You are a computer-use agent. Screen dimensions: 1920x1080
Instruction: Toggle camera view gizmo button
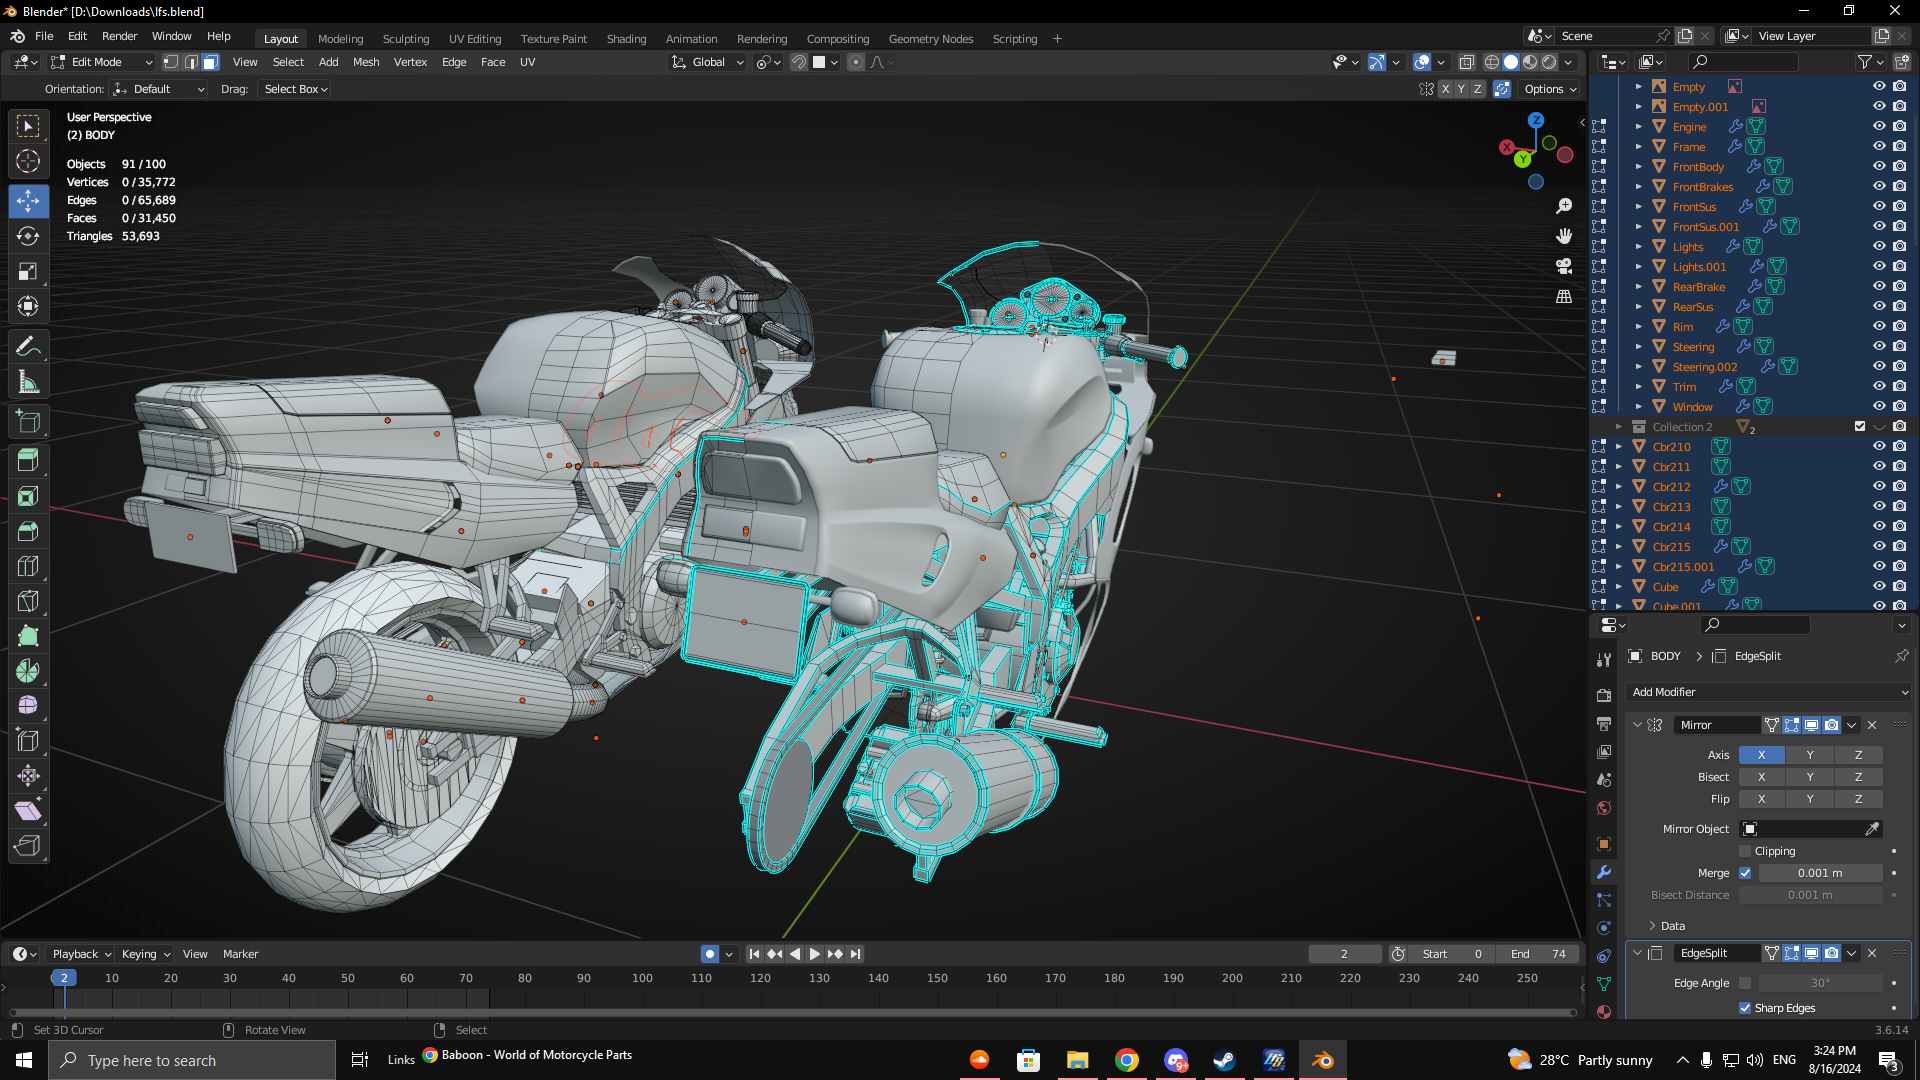click(x=1564, y=266)
